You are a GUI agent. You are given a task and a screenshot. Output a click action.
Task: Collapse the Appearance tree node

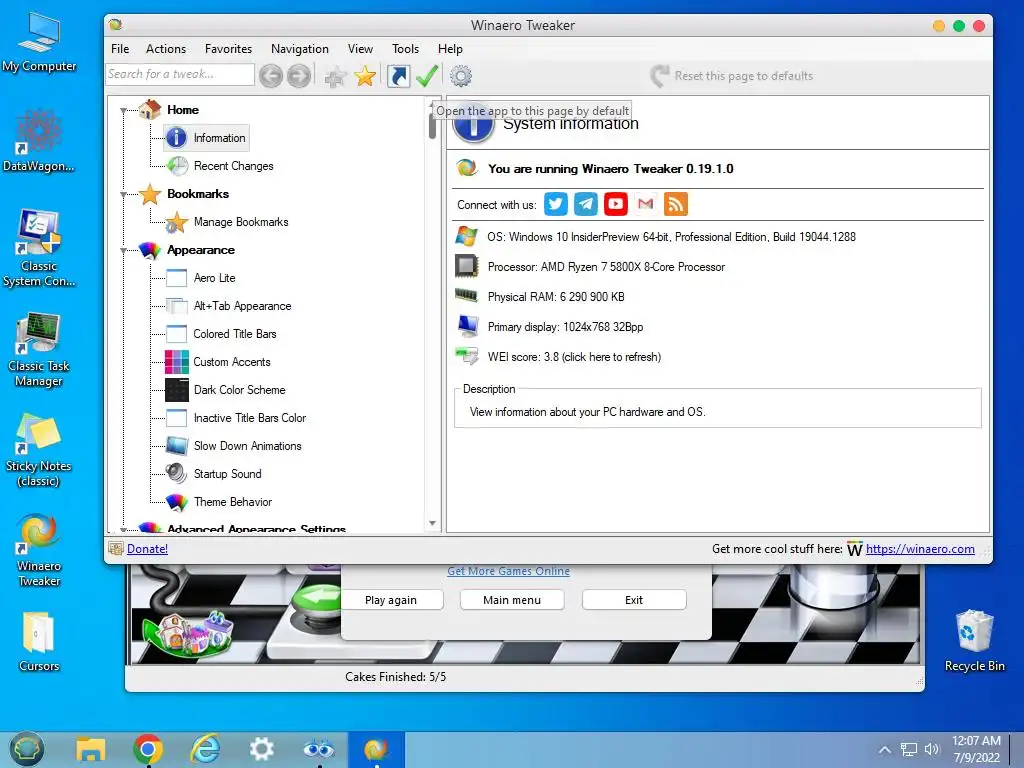tap(123, 251)
